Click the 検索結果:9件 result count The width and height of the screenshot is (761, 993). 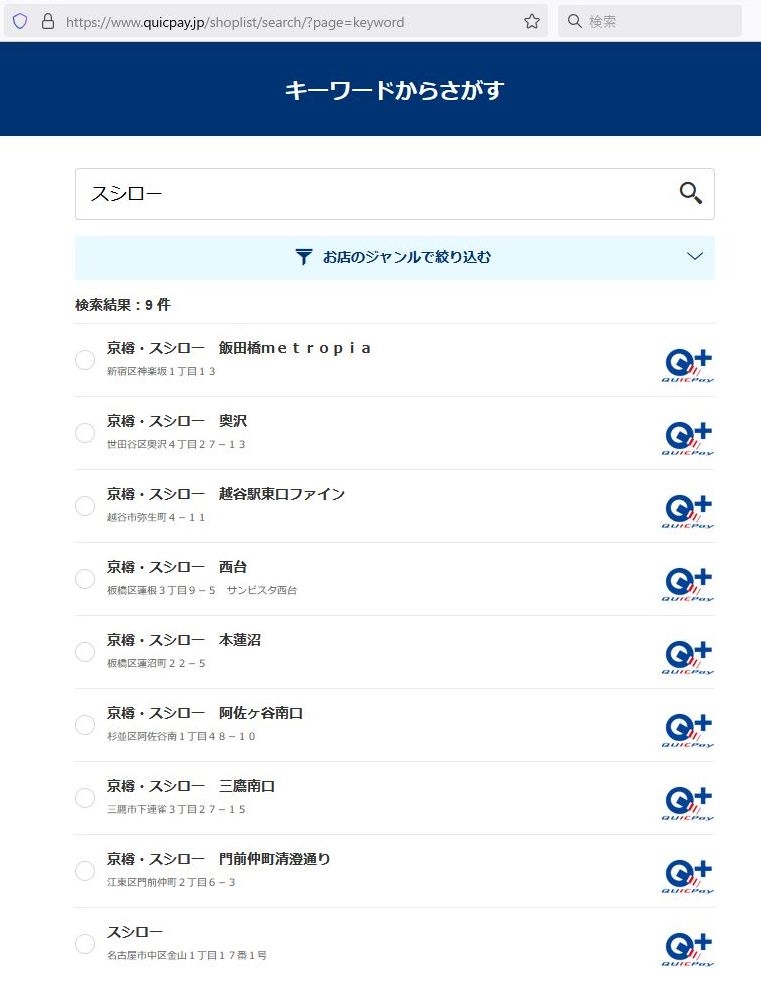123,305
